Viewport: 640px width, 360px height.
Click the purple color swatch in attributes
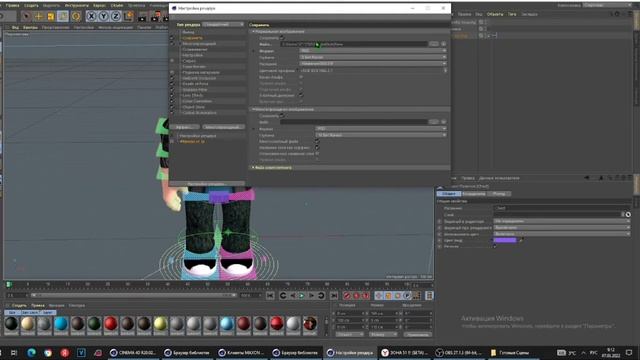click(505, 240)
